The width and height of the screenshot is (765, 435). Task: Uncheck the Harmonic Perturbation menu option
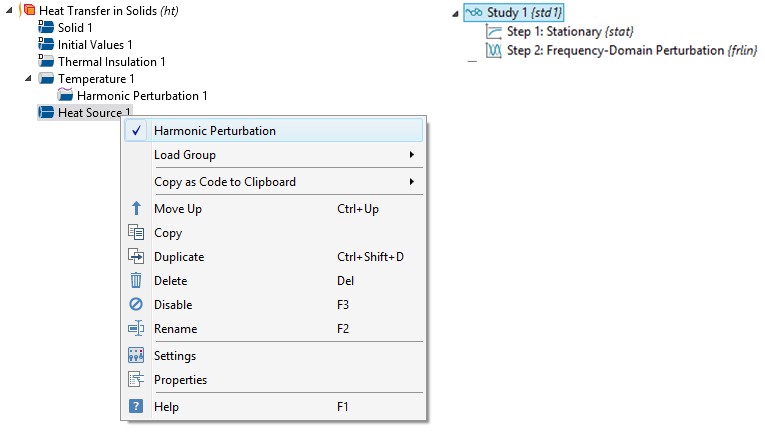214,131
